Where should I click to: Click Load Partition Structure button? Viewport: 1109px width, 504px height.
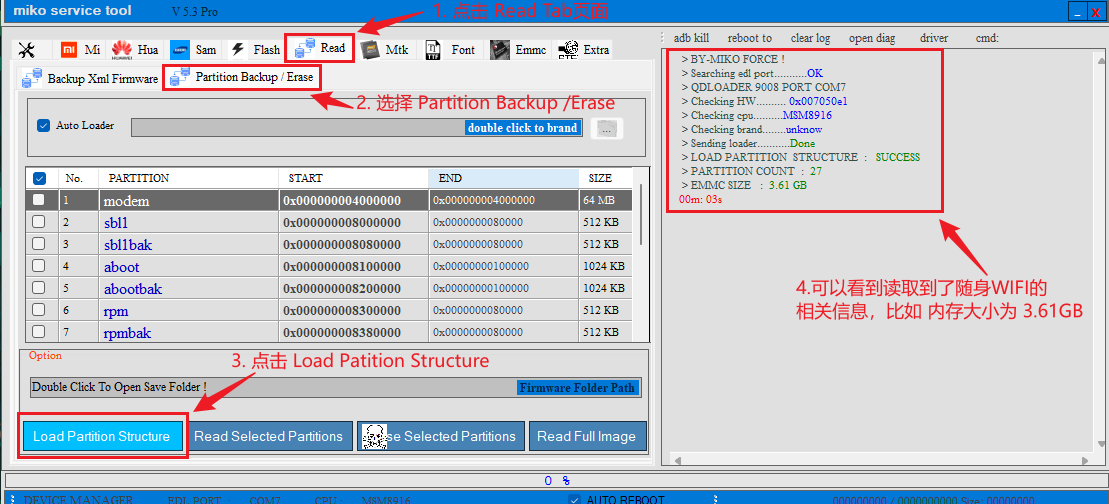click(102, 436)
